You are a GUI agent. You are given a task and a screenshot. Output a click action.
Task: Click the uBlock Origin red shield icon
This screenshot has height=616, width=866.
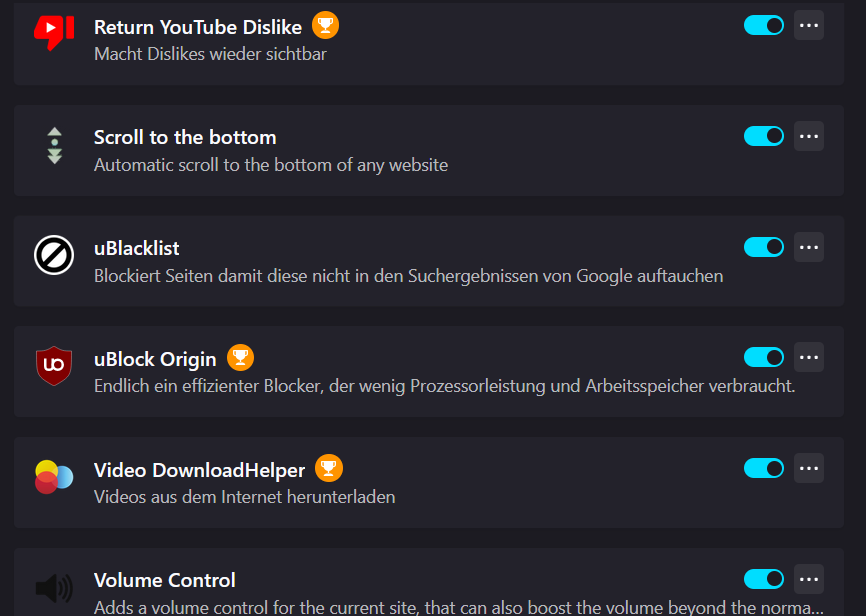pos(54,366)
